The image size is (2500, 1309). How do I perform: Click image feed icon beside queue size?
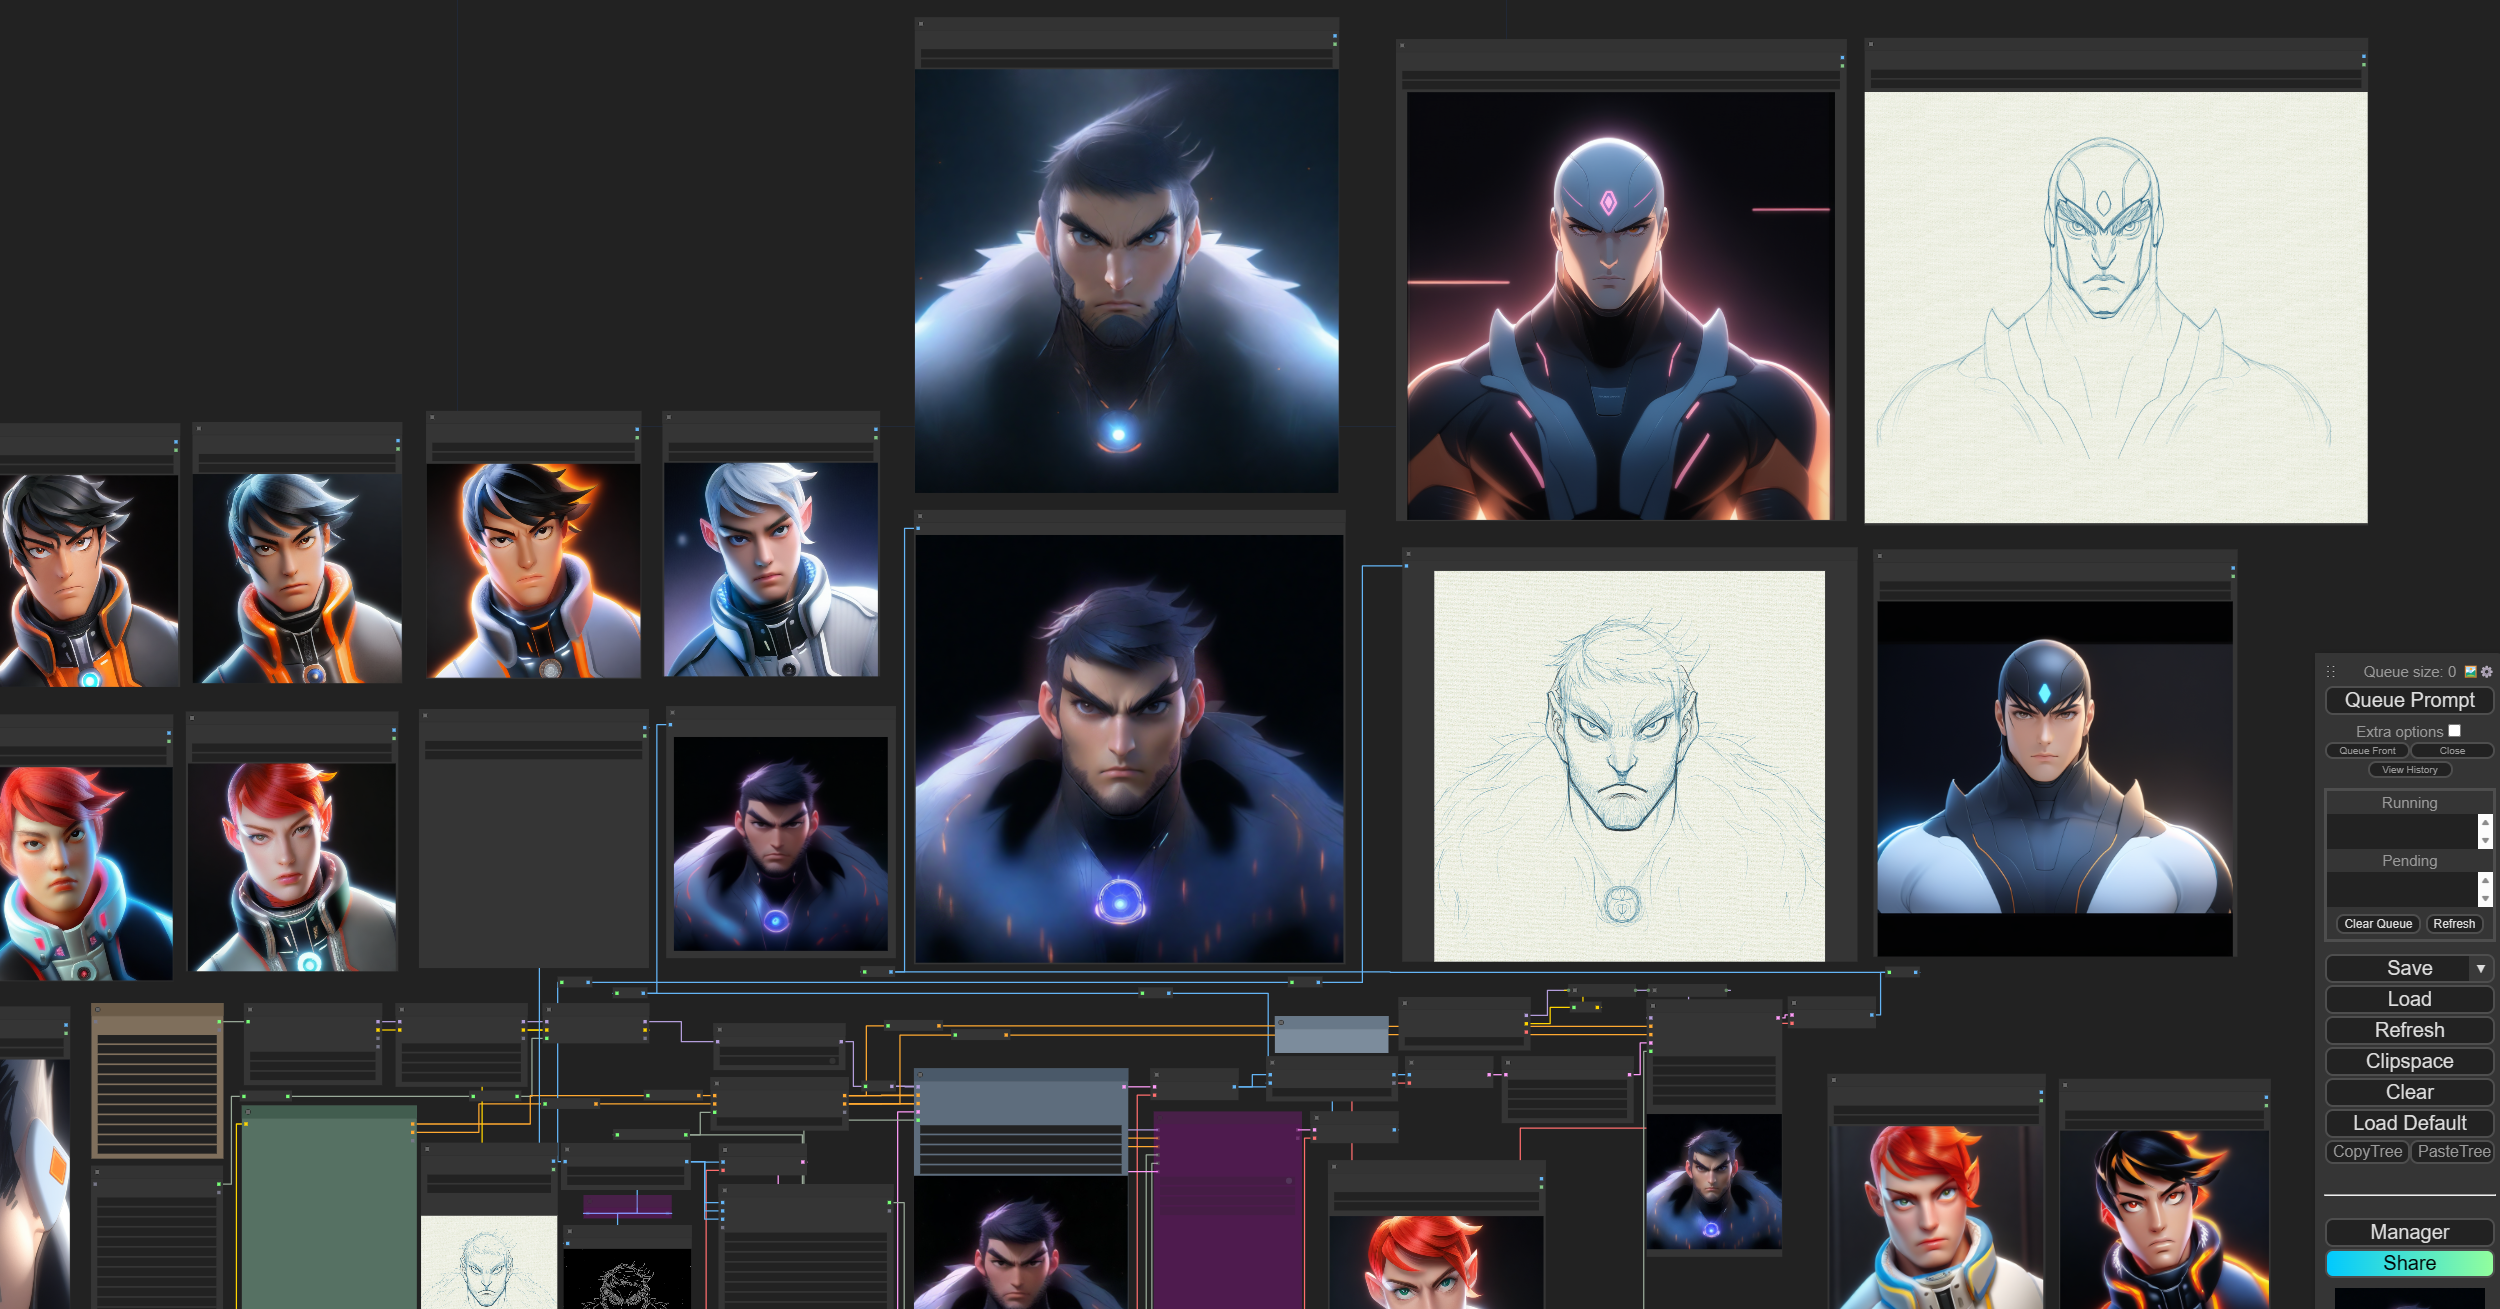(x=2470, y=672)
